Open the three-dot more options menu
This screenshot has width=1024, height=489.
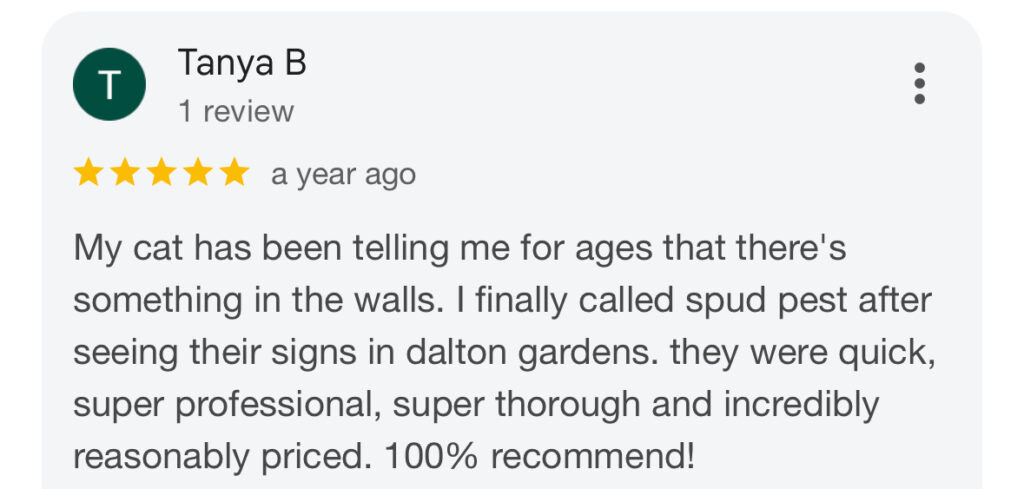(920, 83)
